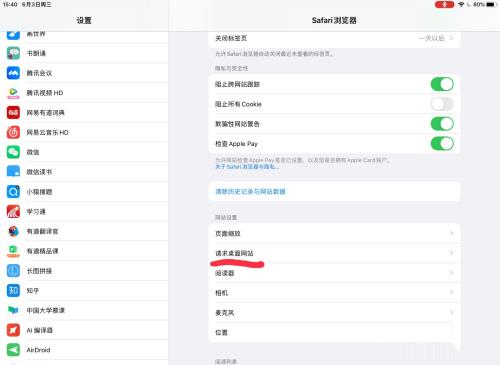Select the 腾讯会议 label in sidebar

39,73
